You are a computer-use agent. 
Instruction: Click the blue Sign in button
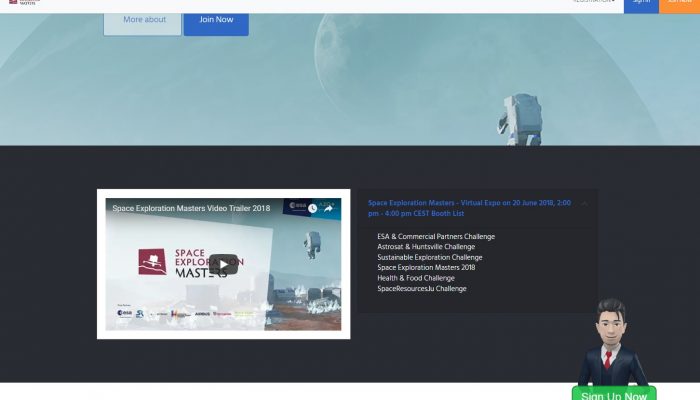(640, 5)
